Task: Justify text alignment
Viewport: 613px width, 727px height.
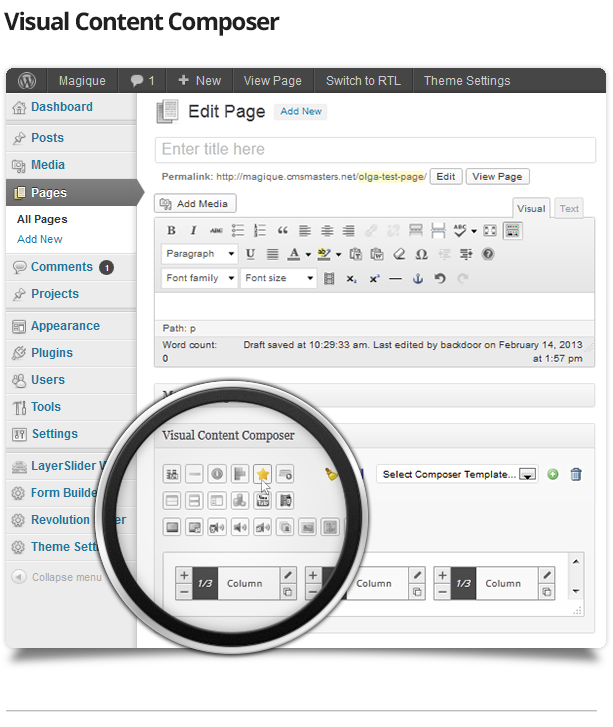Action: tap(273, 254)
